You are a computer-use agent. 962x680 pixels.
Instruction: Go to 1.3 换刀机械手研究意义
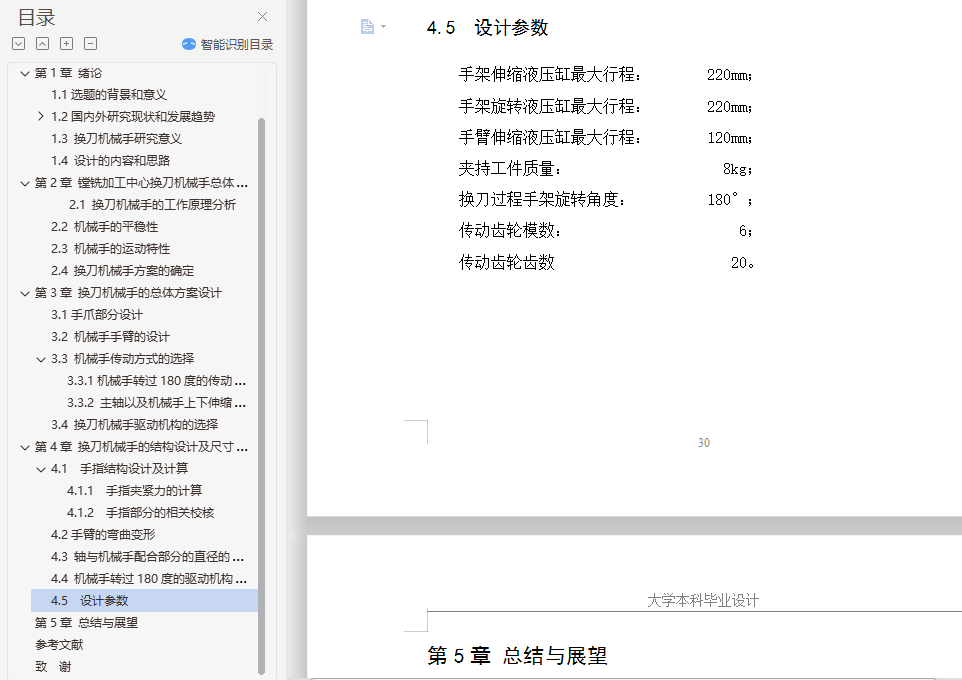[116, 139]
